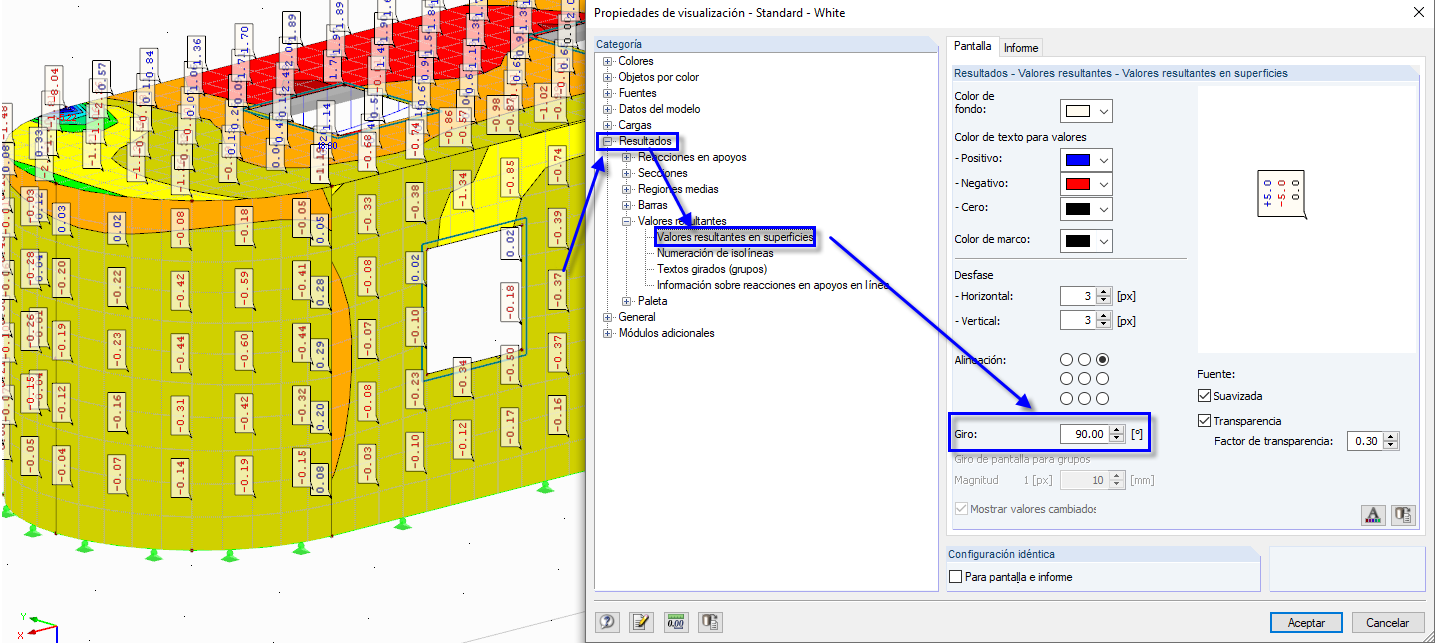Adjust the Vertical offset stepper arrows
Image resolution: width=1435 pixels, height=643 pixels.
coord(1104,321)
